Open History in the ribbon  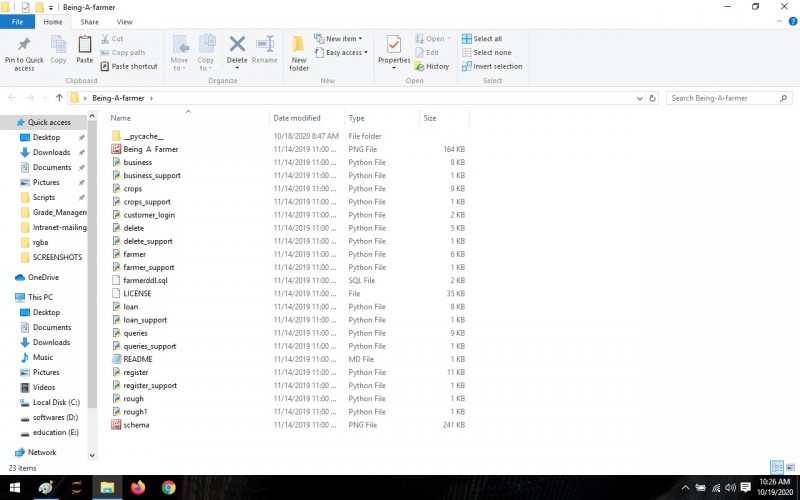tap(432, 66)
